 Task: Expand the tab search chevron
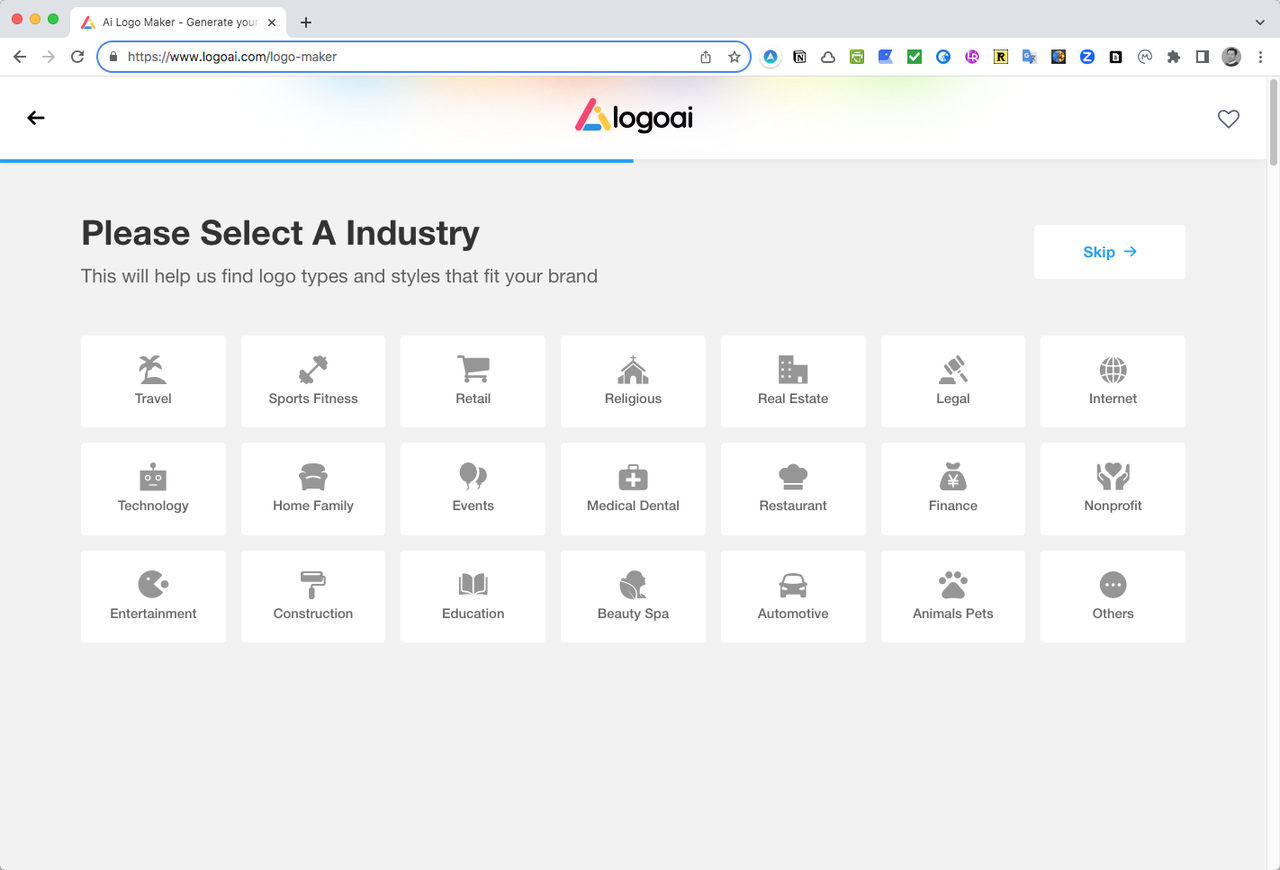coord(1259,22)
